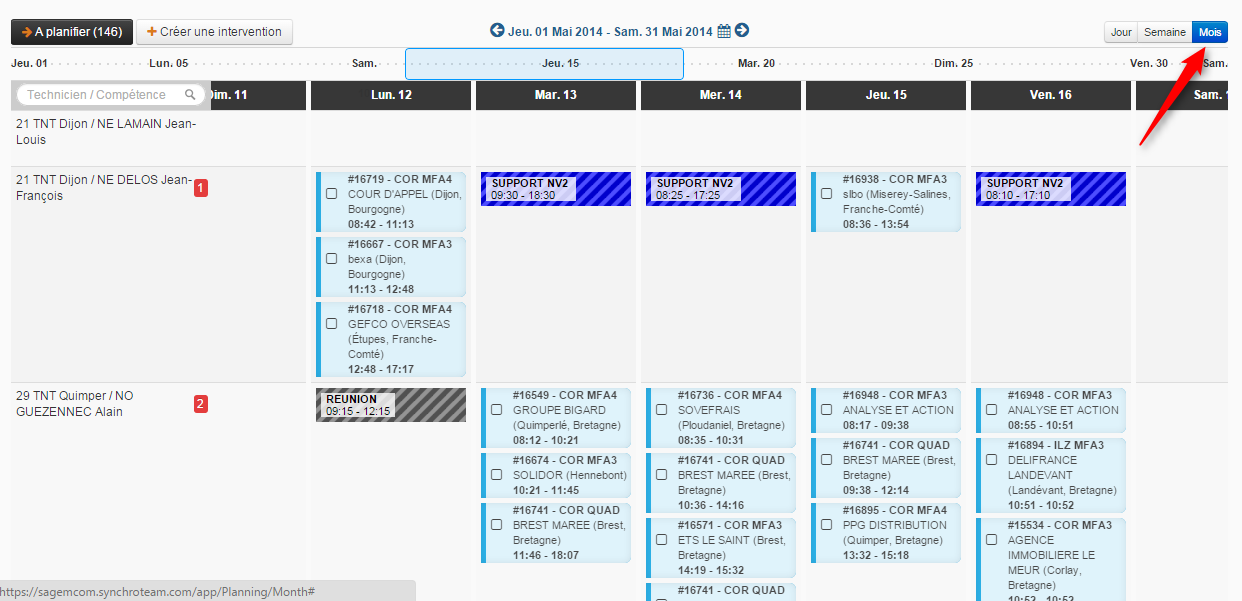
Task: Tick checkbox for ANALYSE ET ACTION 08:17 - 09:38
Action: pos(826,410)
